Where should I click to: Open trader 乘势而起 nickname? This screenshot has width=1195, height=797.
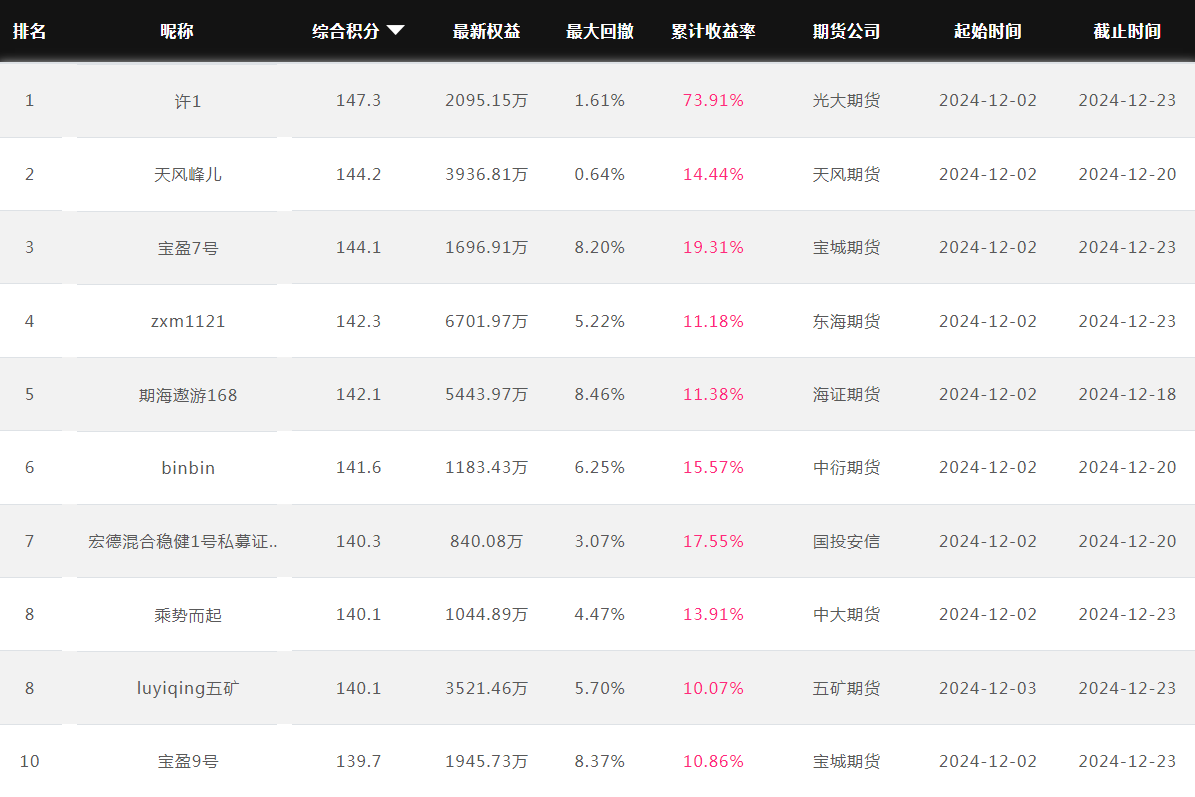coord(187,615)
